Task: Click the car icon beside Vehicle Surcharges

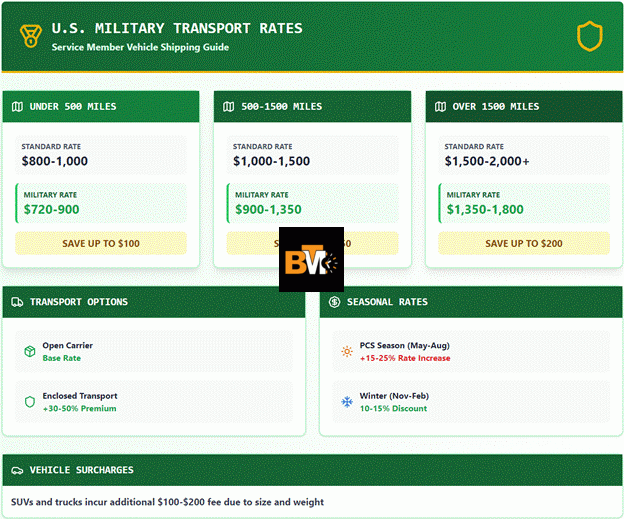Action: coord(17,470)
